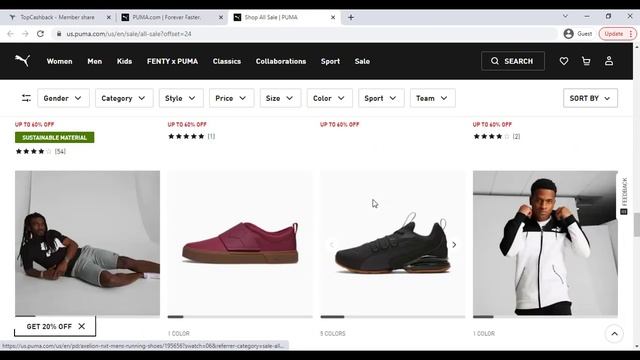Expand the Sport filter dropdown
The image size is (640, 360).
point(381,98)
